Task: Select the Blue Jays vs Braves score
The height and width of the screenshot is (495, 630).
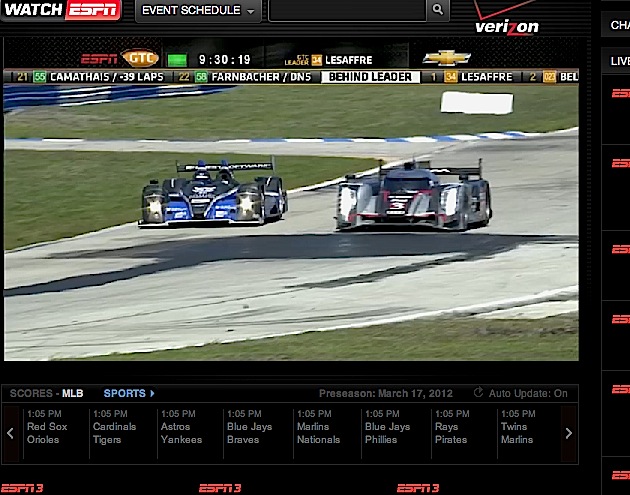Action: point(249,427)
